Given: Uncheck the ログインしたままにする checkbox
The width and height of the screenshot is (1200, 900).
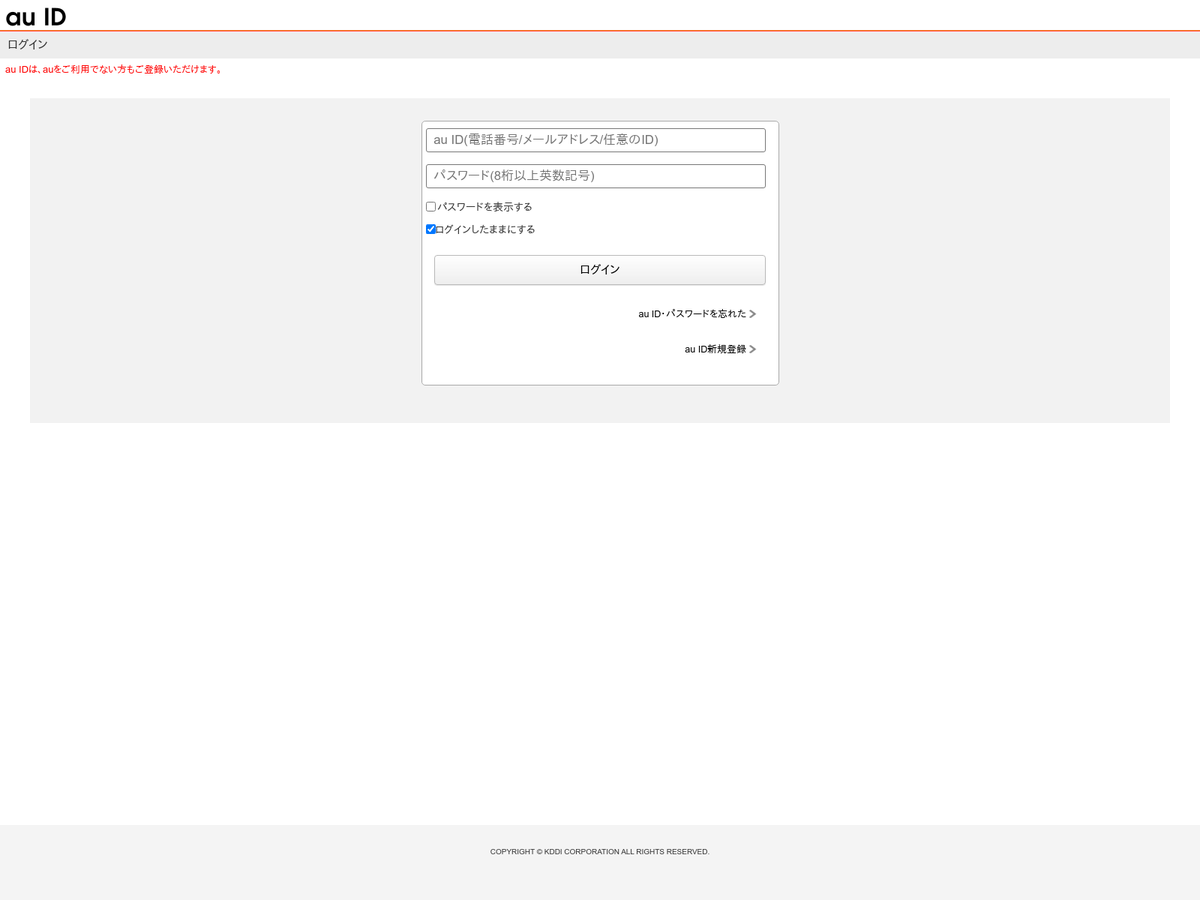Looking at the screenshot, I should click(431, 229).
